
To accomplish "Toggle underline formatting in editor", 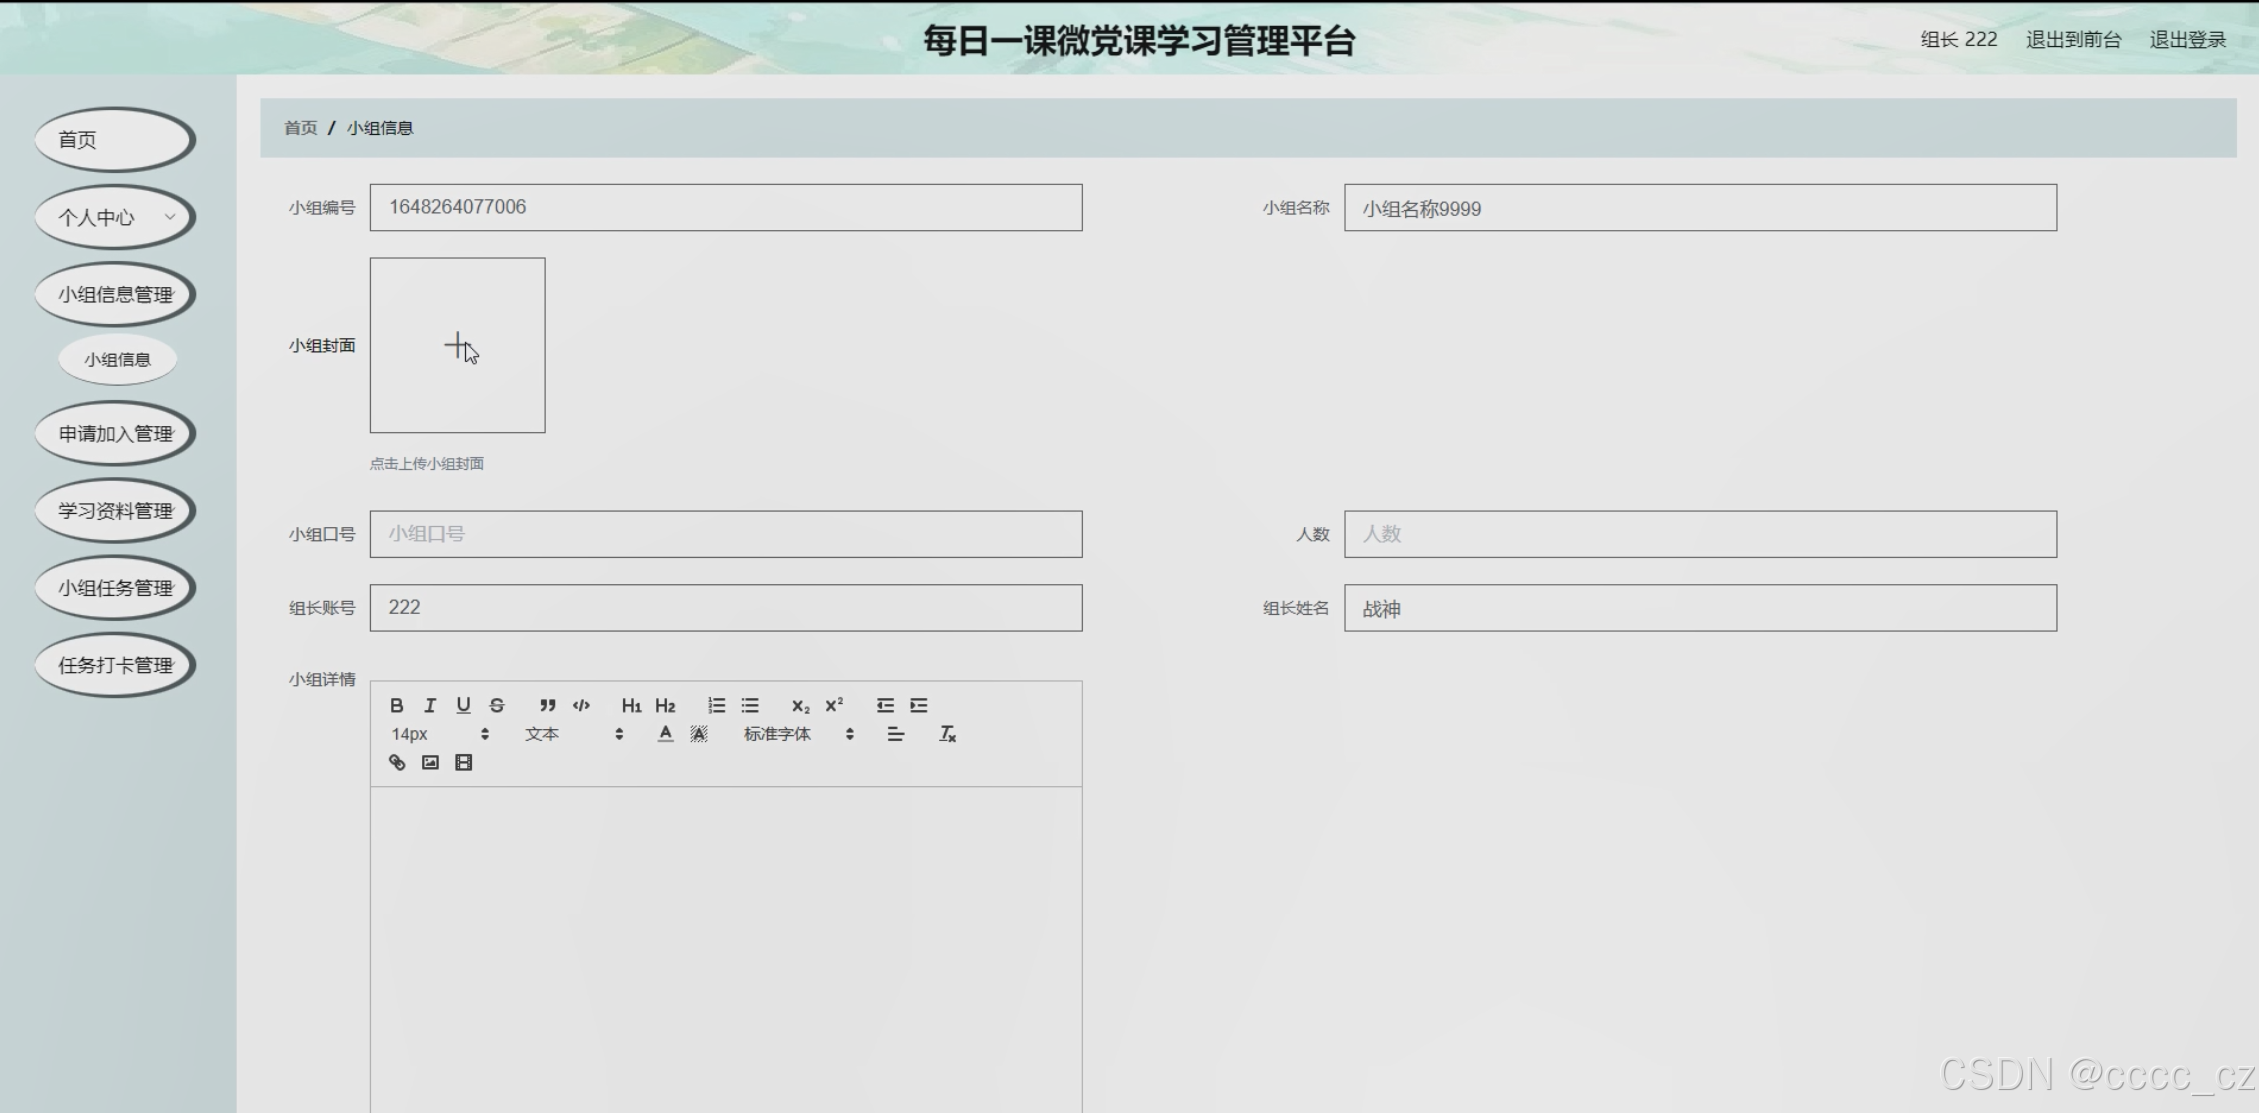I will pyautogui.click(x=463, y=705).
